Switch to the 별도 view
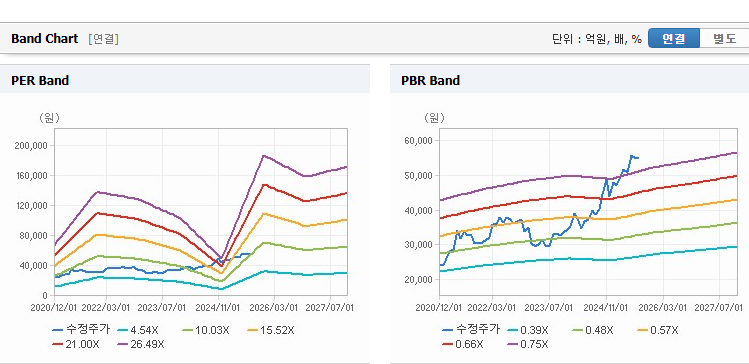Screen dimensions: 749x364 (724, 39)
